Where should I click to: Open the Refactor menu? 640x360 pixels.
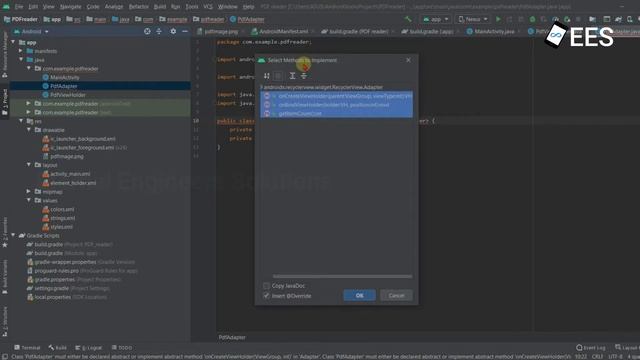[139, 7]
